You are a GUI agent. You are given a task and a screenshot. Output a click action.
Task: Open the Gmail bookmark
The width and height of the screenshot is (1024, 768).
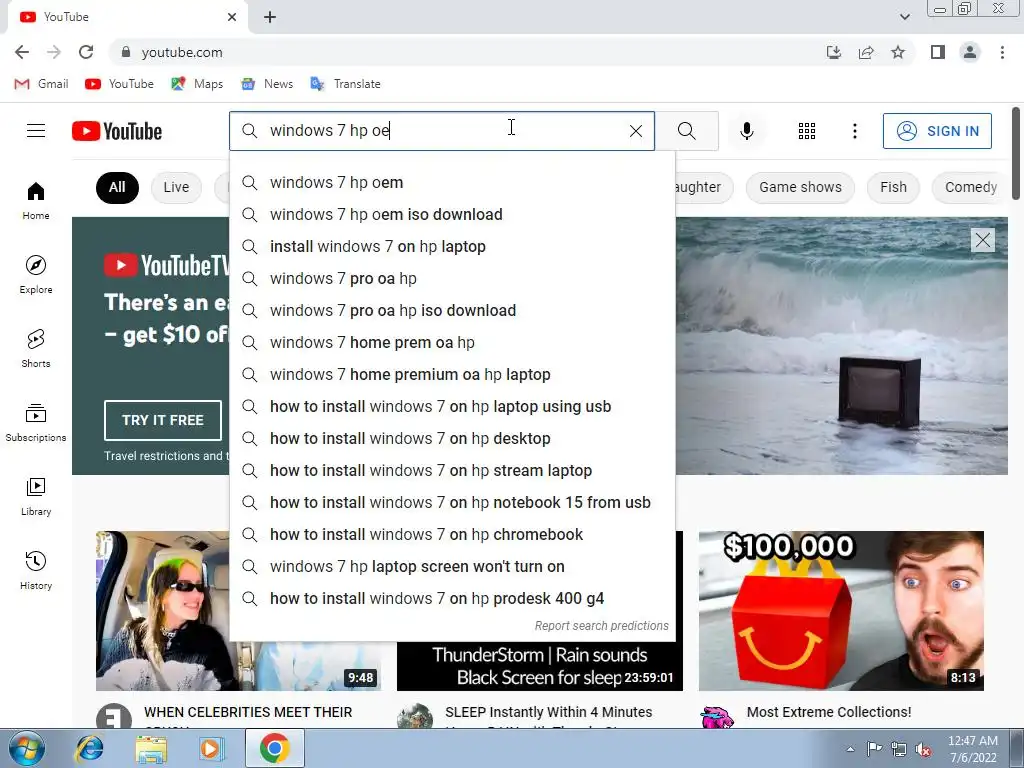pyautogui.click(x=41, y=84)
